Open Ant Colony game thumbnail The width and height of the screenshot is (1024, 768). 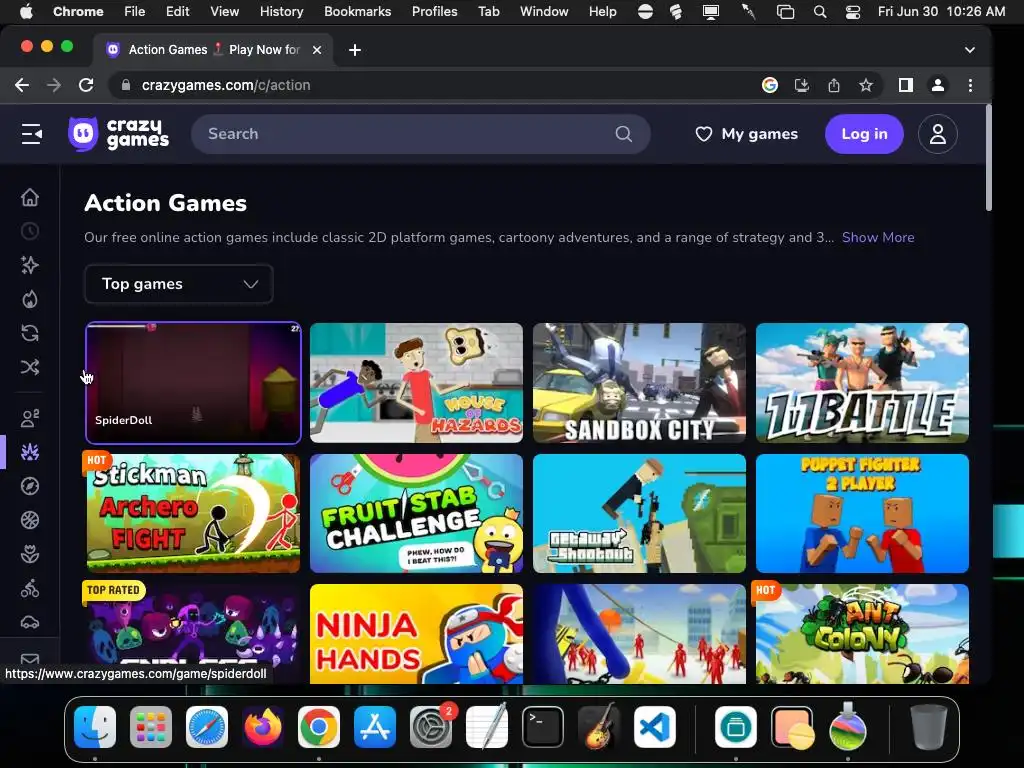coord(862,634)
